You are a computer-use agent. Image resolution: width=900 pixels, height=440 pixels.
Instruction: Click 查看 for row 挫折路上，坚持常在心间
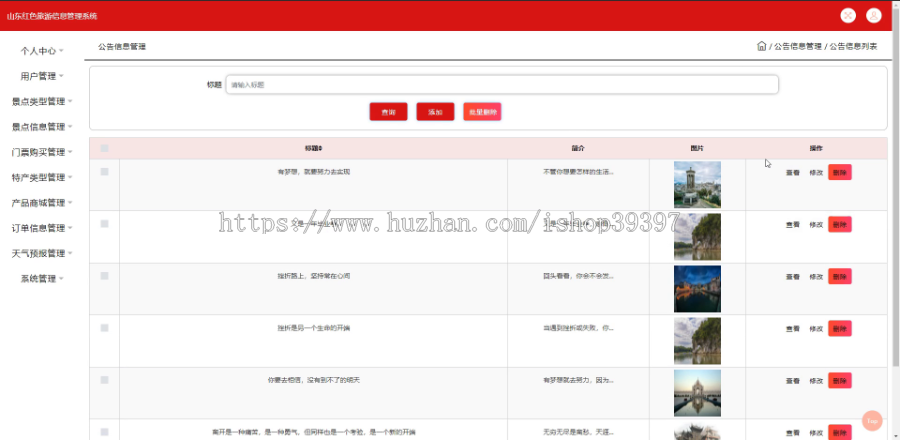click(x=793, y=277)
